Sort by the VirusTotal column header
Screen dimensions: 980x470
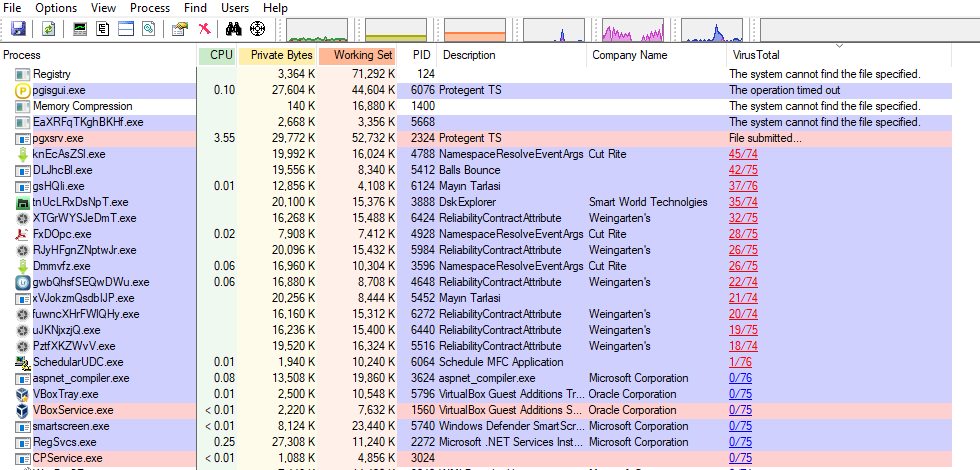(839, 55)
